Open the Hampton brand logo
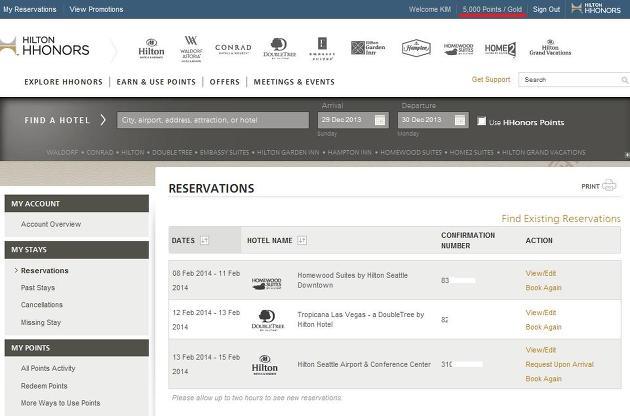 click(x=416, y=48)
